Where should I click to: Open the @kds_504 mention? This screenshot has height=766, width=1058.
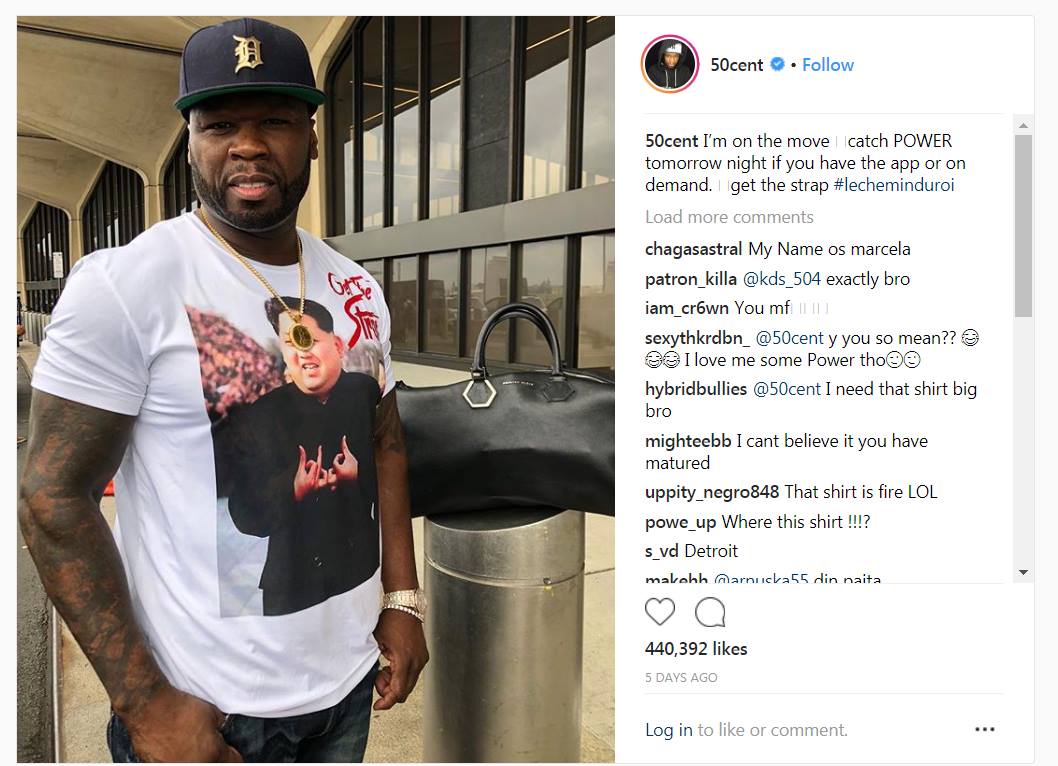click(781, 279)
